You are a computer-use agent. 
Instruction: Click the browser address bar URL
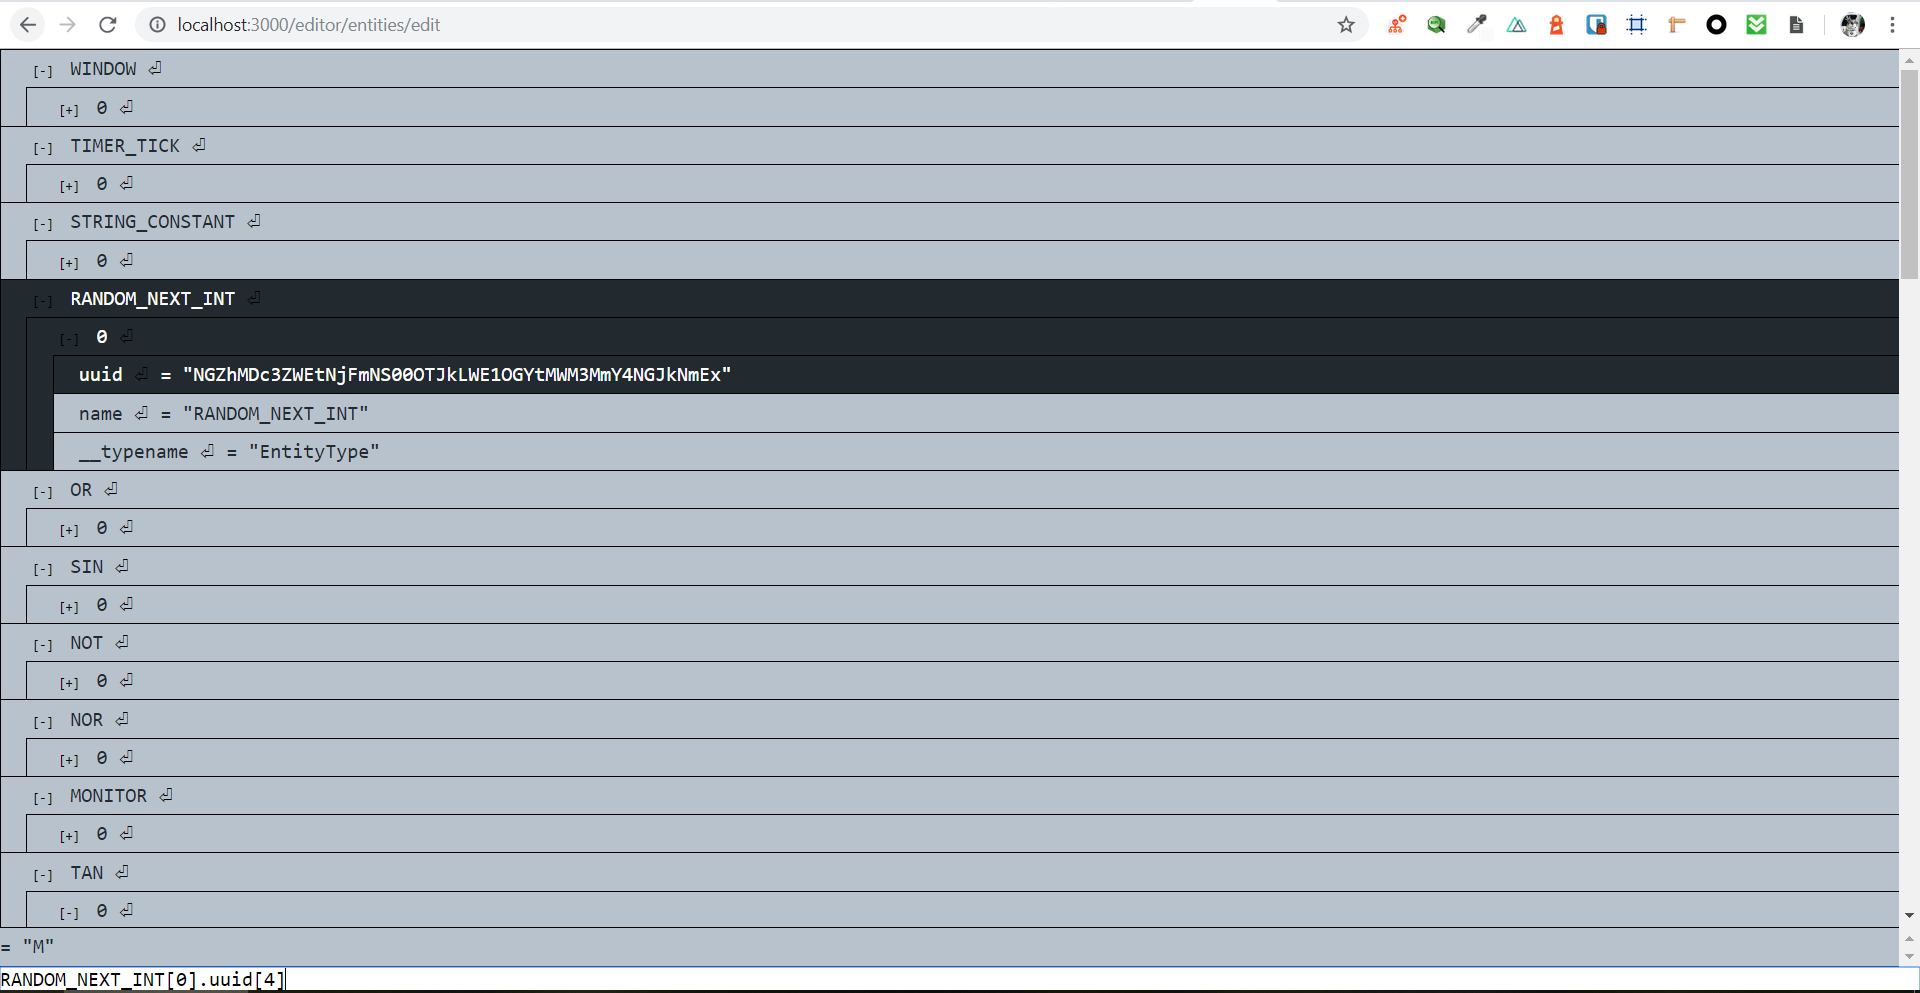(309, 25)
